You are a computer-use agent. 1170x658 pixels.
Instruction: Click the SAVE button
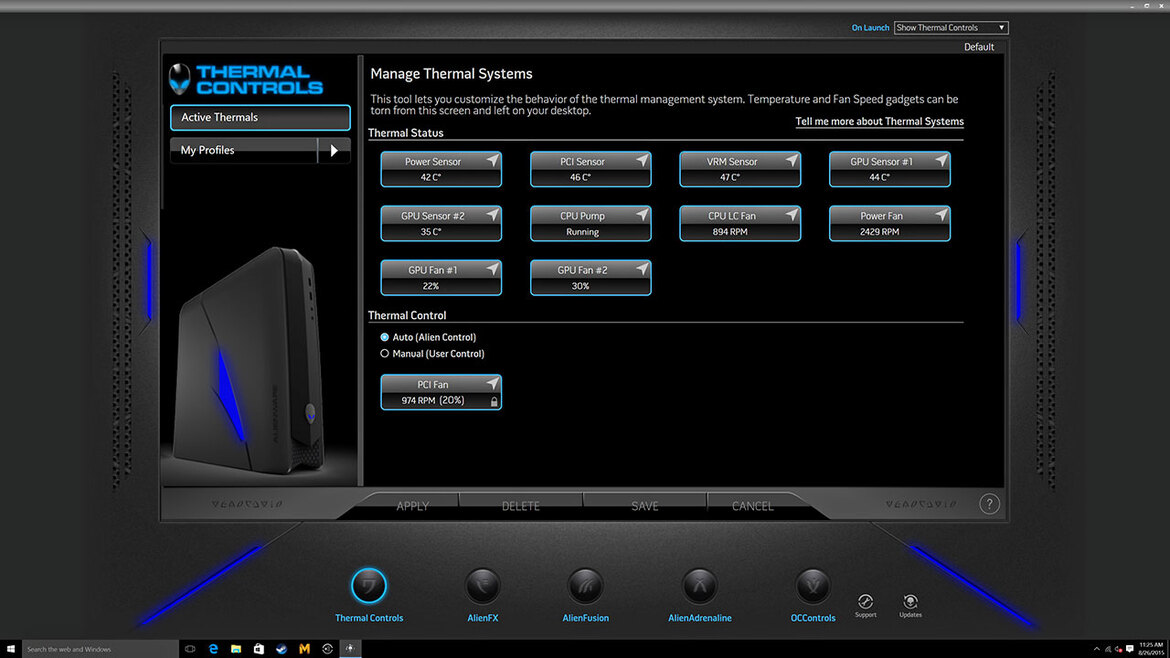645,506
